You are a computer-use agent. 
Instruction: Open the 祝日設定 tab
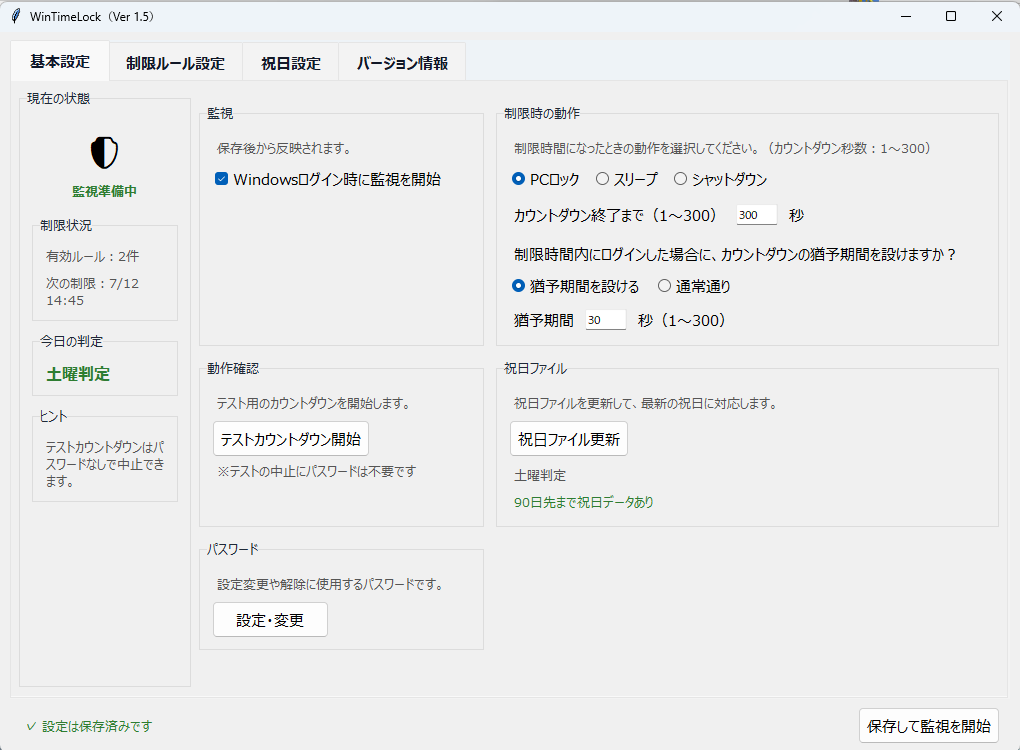tap(291, 63)
